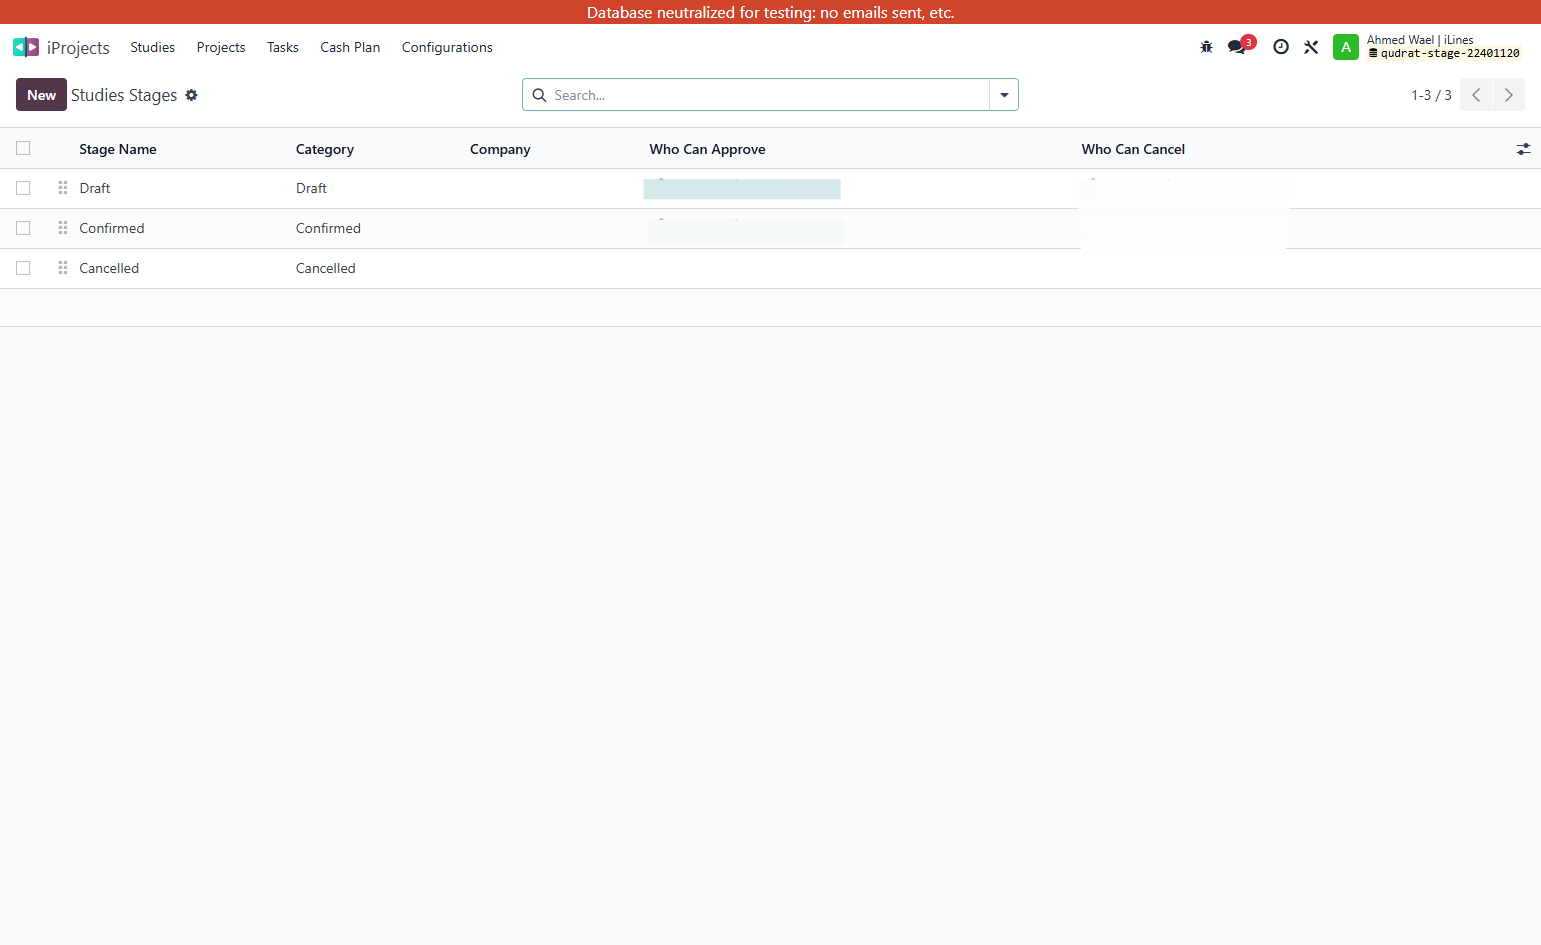1541x945 pixels.
Task: Open optional columns adjust icon
Action: tap(1523, 149)
